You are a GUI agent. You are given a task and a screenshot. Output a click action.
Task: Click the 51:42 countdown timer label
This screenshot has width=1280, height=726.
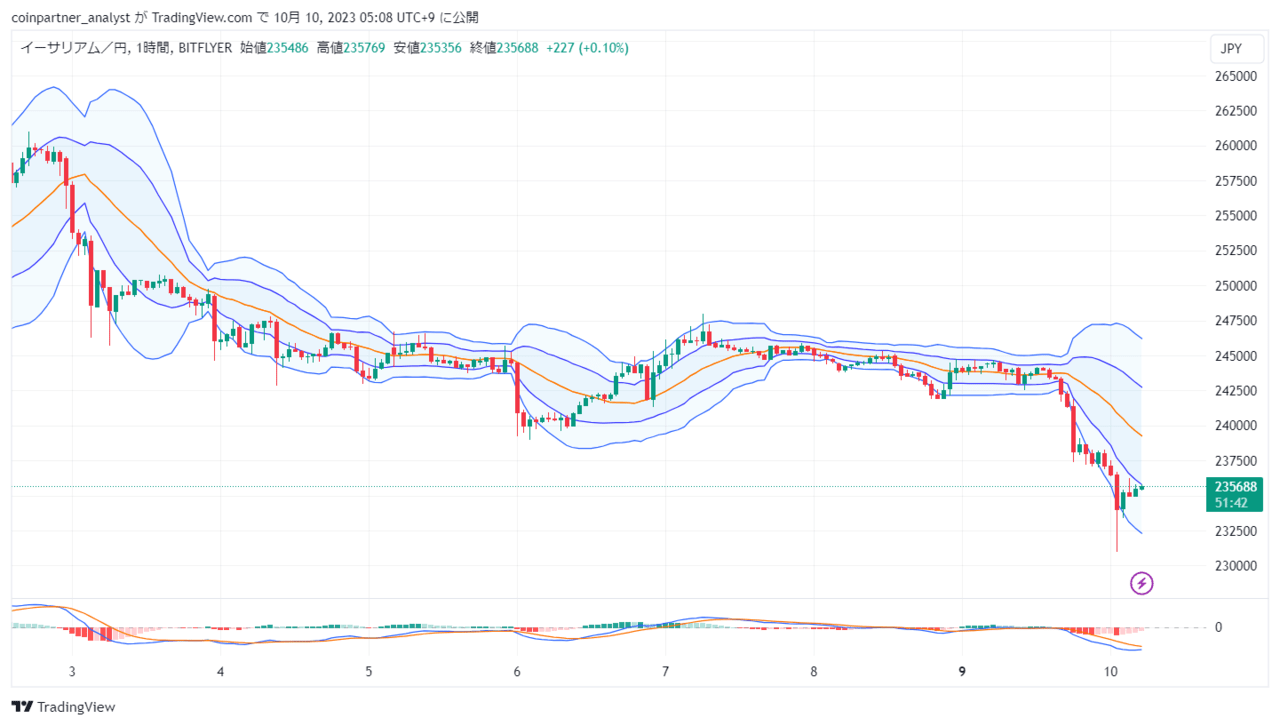[1234, 503]
